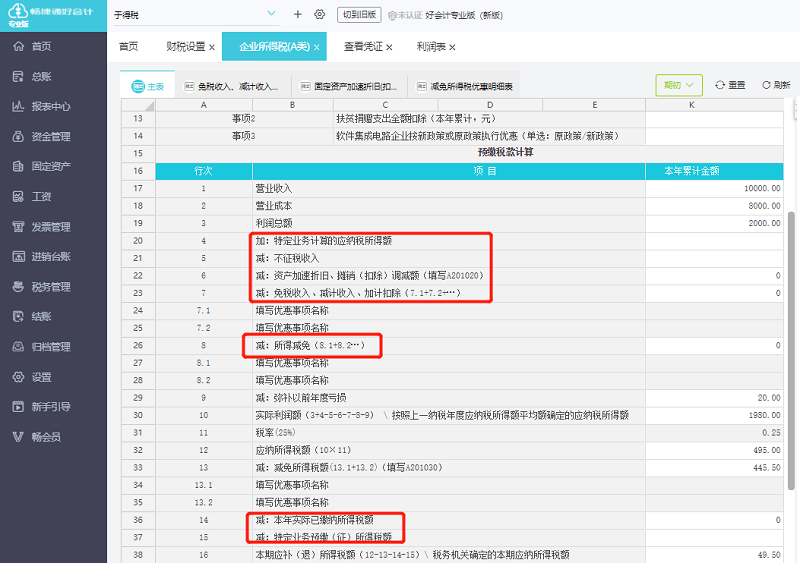Click the 刷新 refresh icon

pos(766,85)
